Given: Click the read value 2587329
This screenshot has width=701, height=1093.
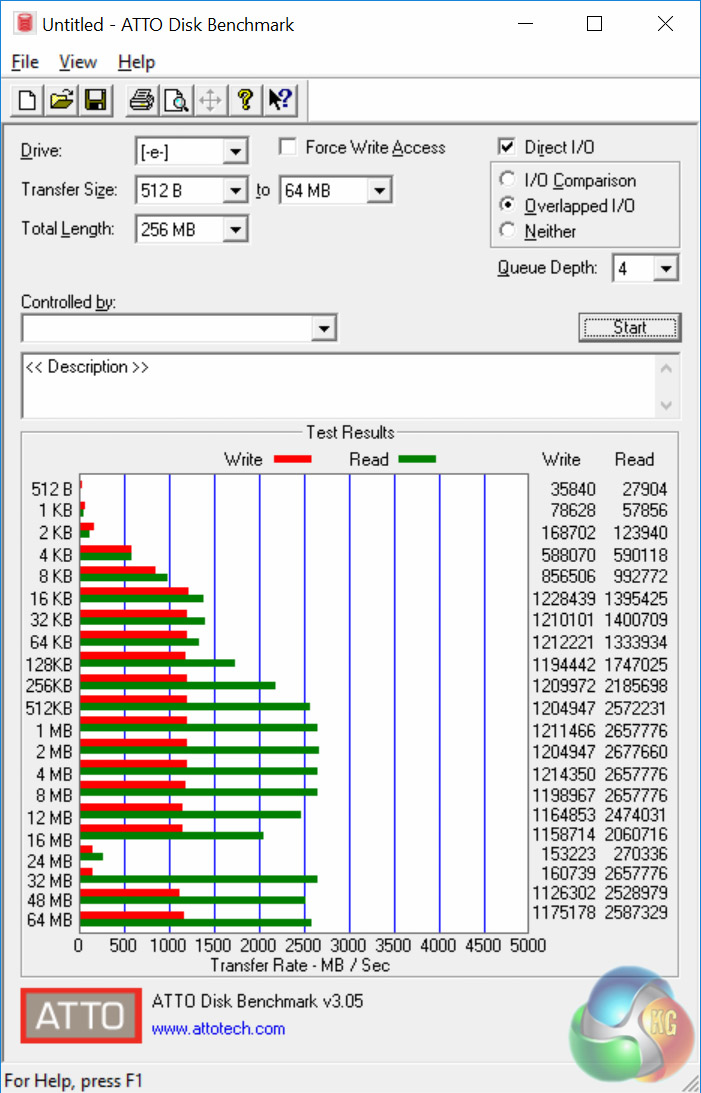Looking at the screenshot, I should (636, 912).
